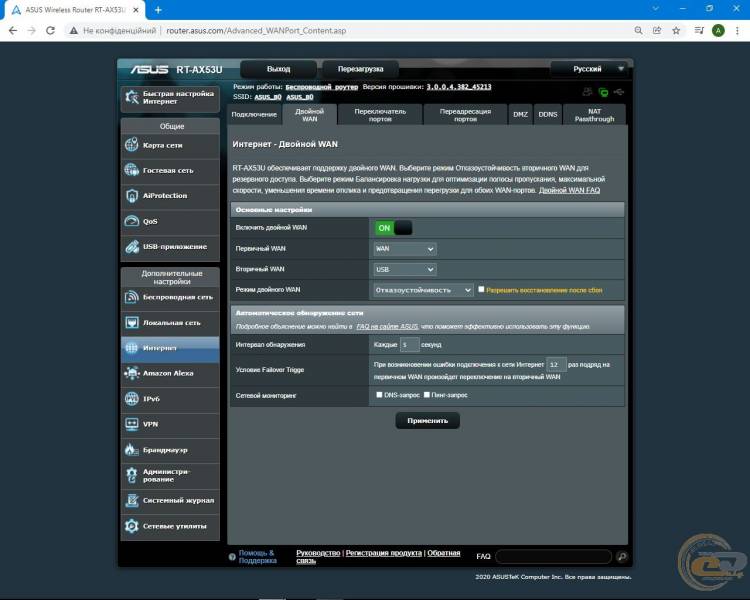Switch to Переключатель портов tab
This screenshot has height=600, width=750.
(x=380, y=115)
